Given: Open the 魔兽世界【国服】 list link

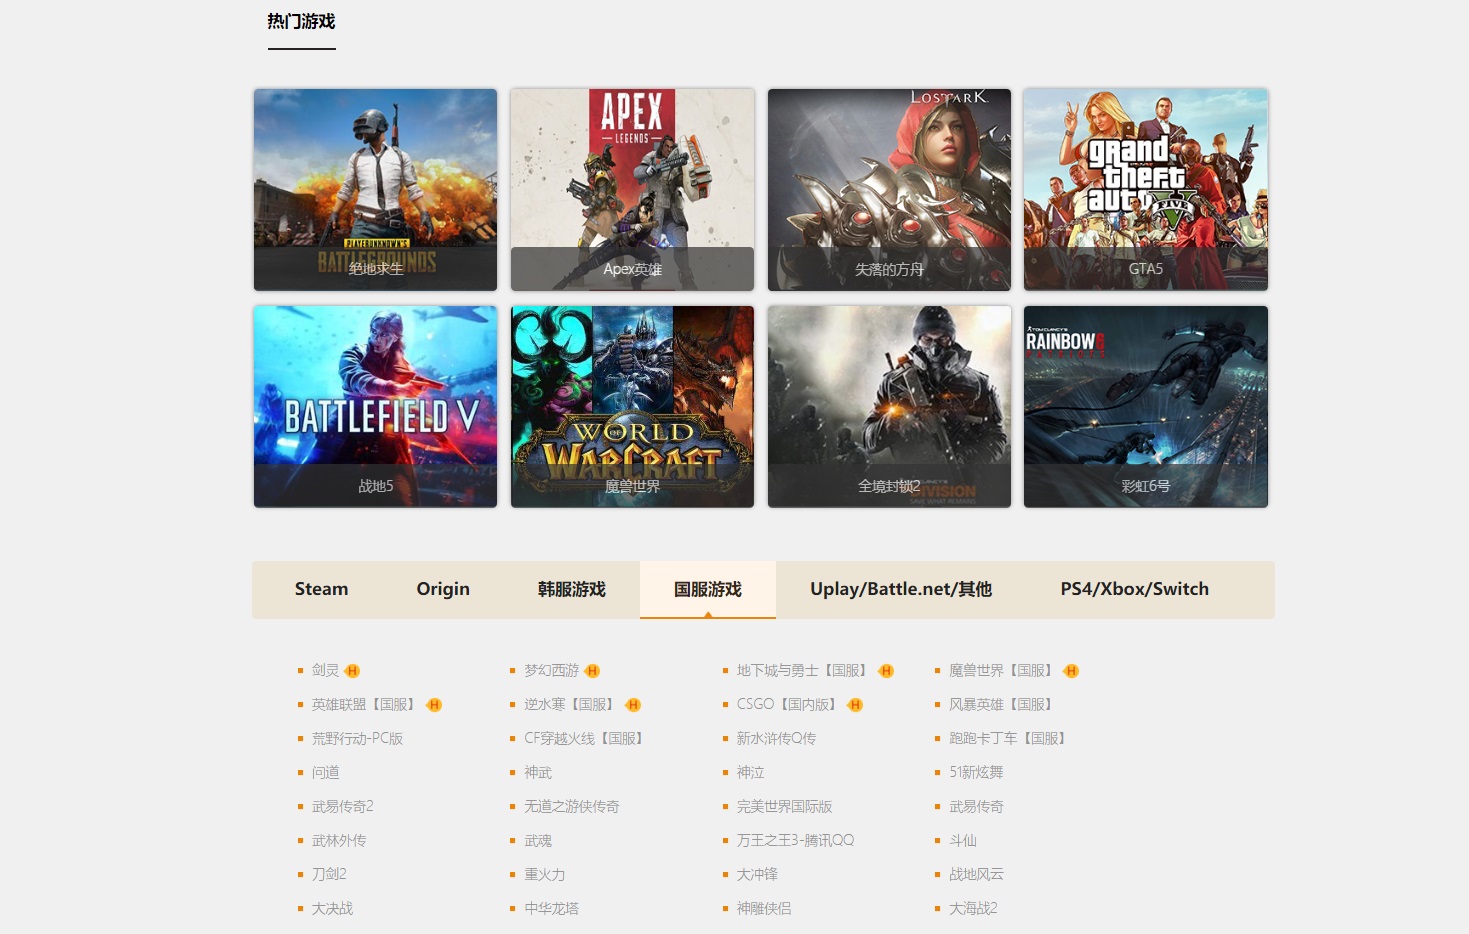Looking at the screenshot, I should click(x=1002, y=670).
